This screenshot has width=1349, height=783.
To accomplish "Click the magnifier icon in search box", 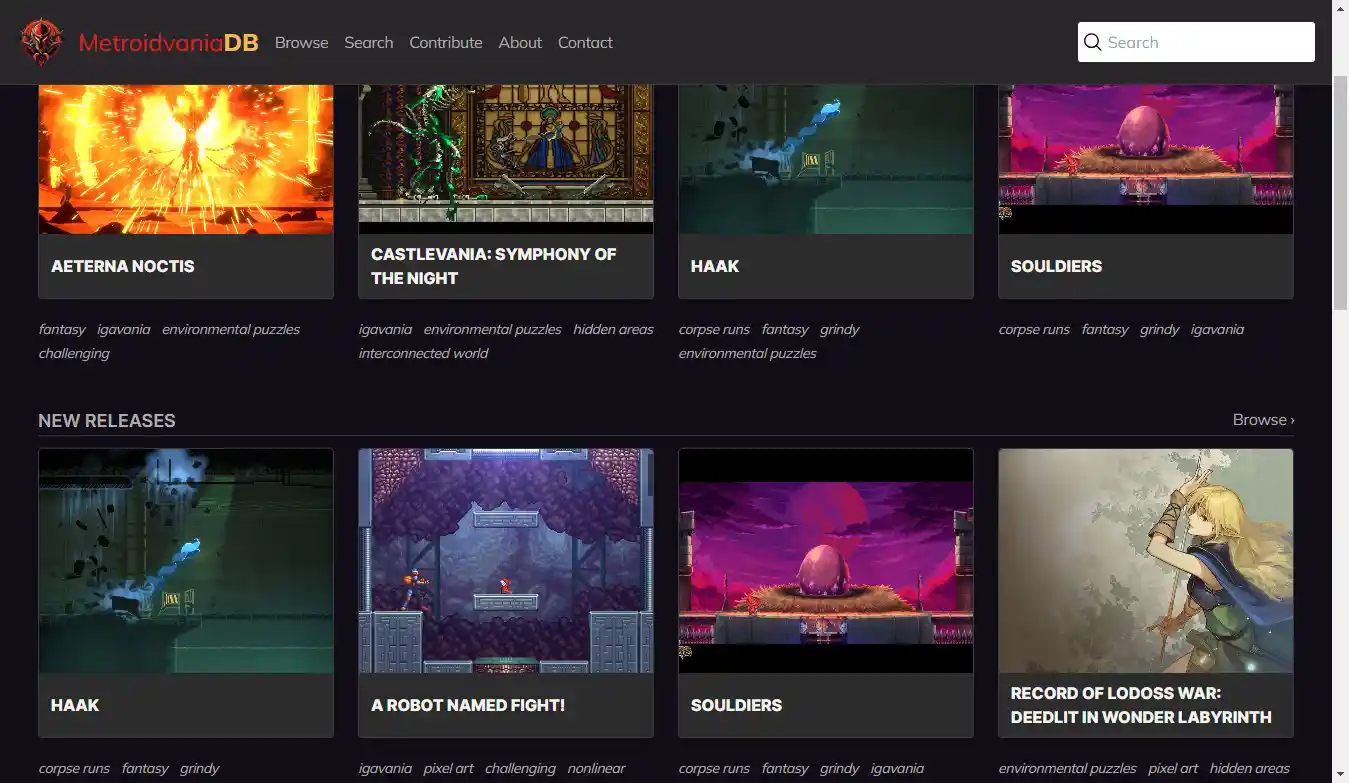I will click(1092, 42).
